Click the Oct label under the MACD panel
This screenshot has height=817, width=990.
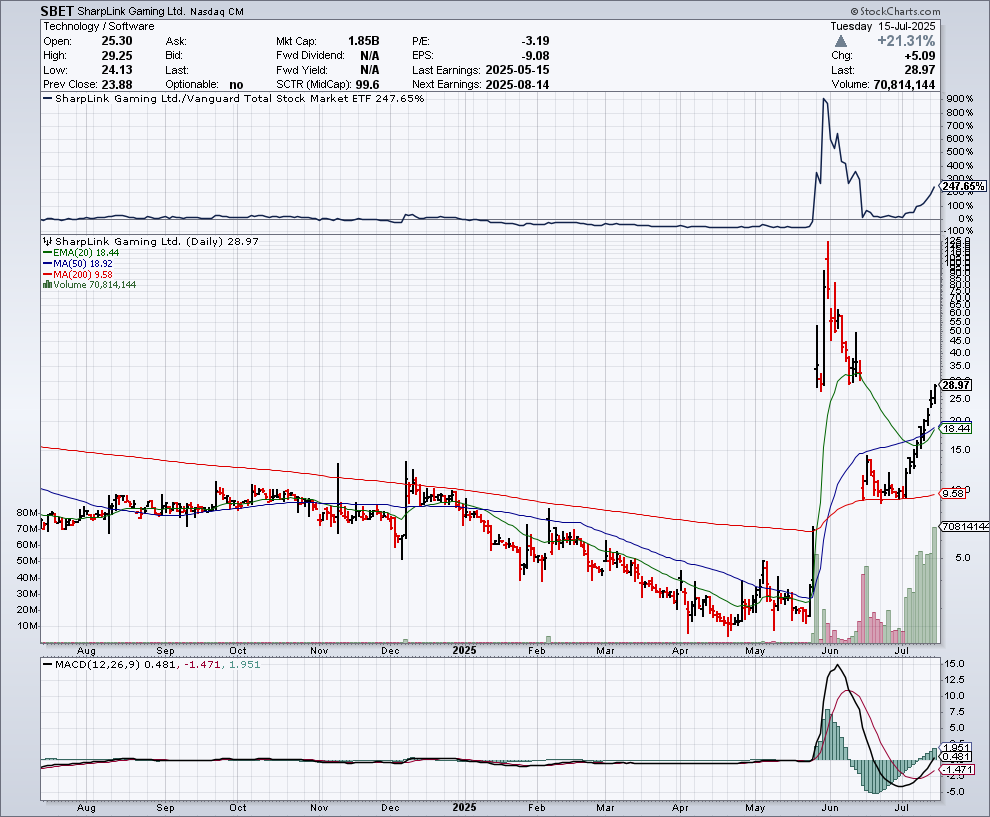coord(238,808)
